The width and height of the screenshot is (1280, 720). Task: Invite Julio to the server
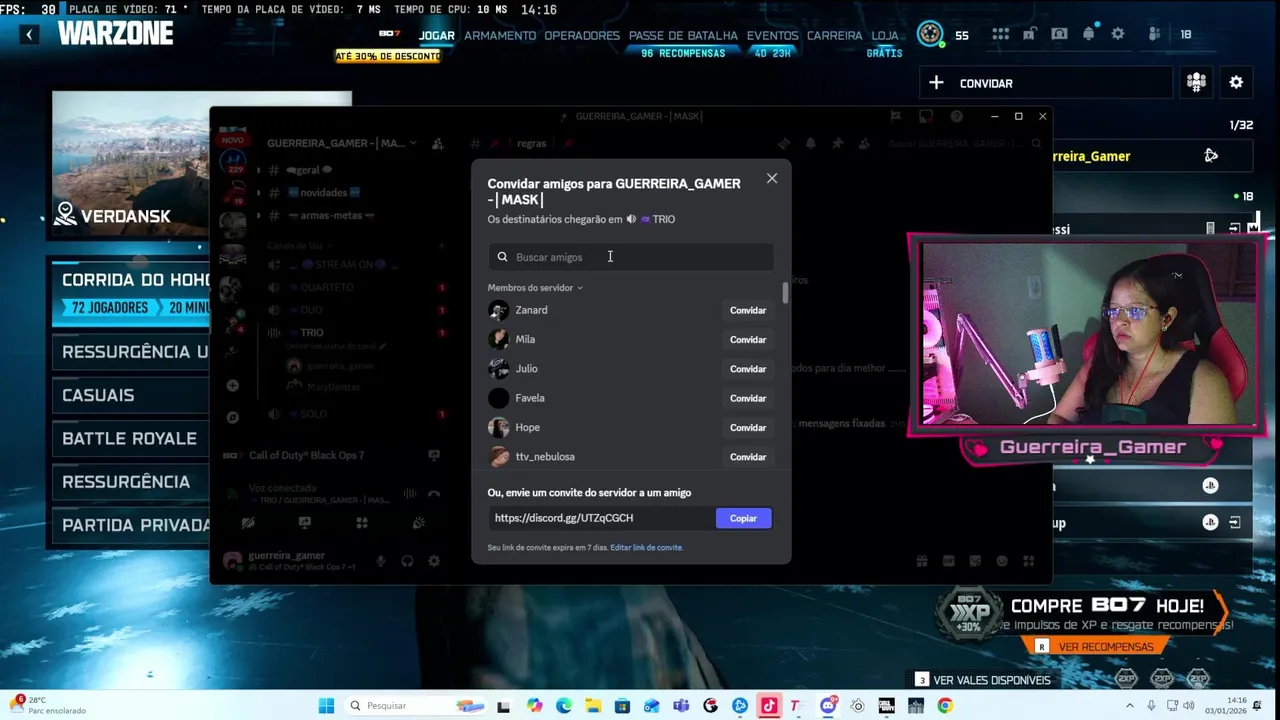[747, 369]
